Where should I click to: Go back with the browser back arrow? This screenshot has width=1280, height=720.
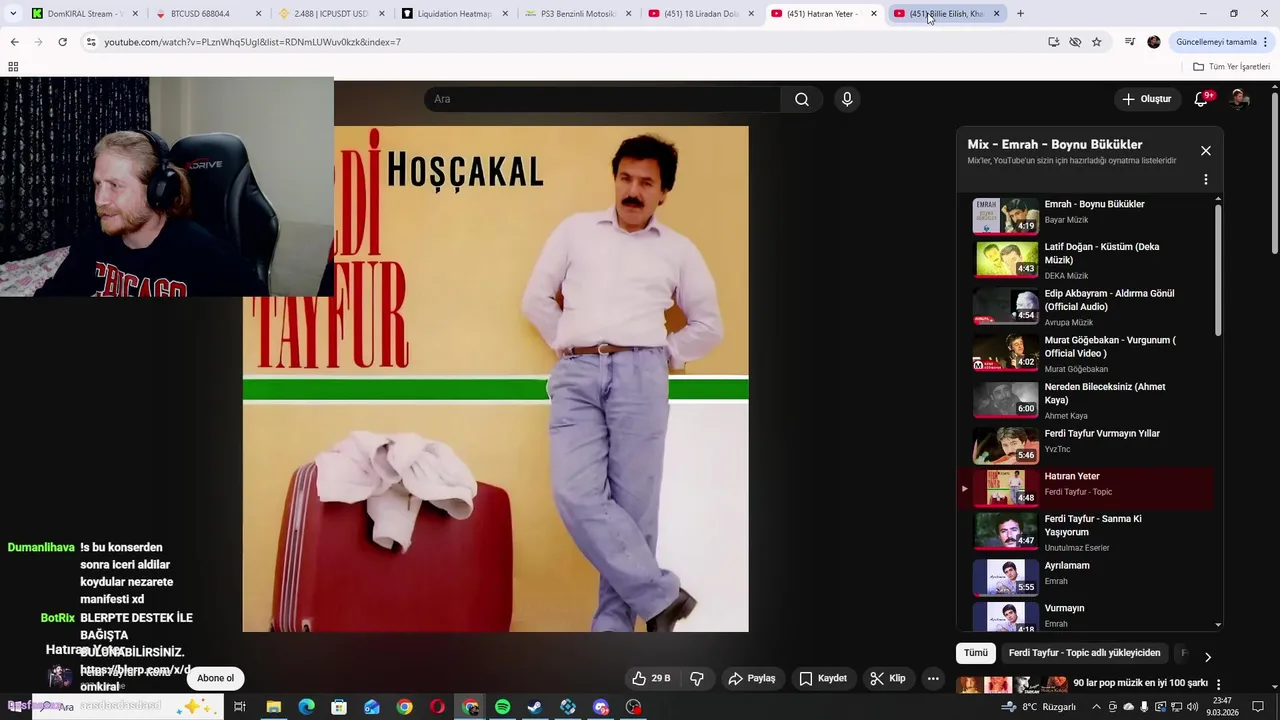[x=14, y=42]
